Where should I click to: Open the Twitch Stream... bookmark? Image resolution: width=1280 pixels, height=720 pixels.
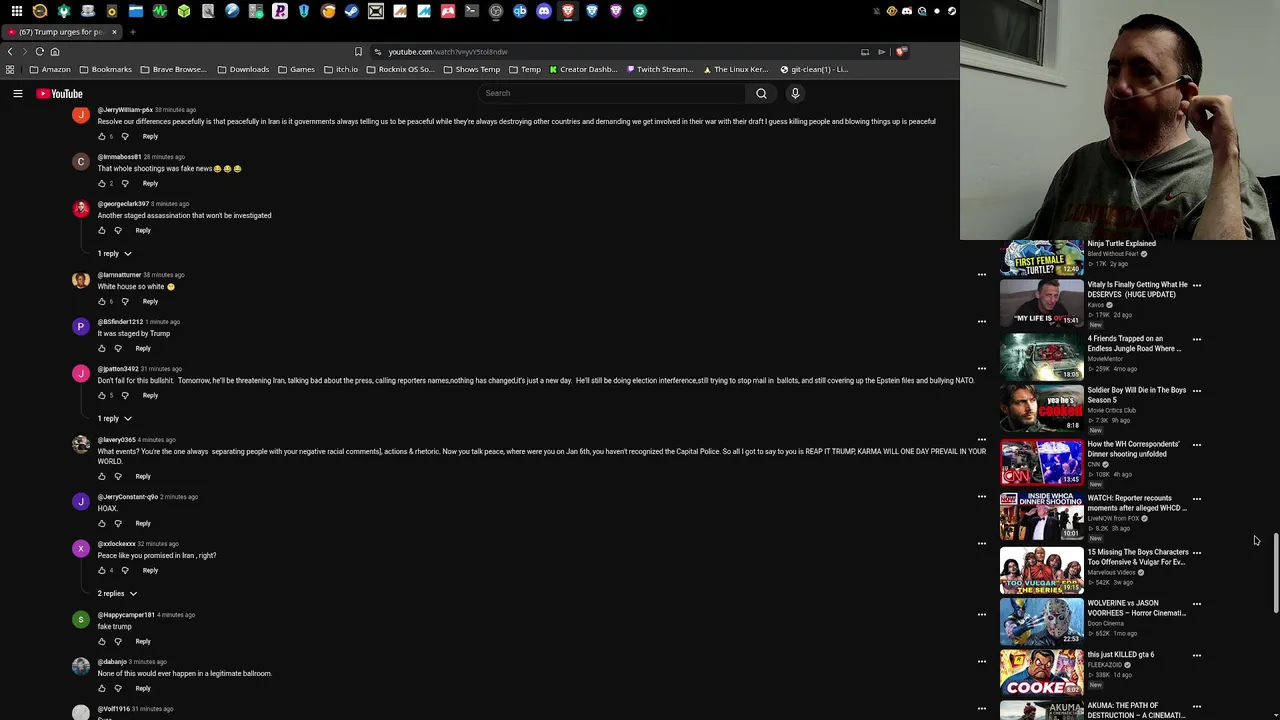coord(660,70)
